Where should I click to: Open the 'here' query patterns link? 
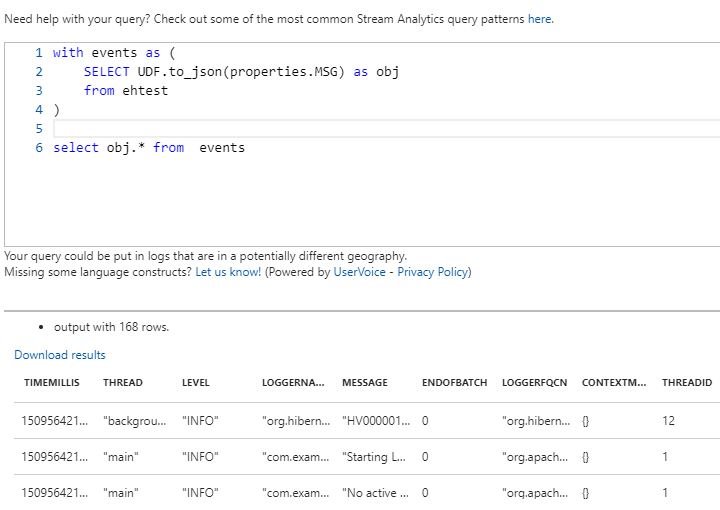point(540,19)
